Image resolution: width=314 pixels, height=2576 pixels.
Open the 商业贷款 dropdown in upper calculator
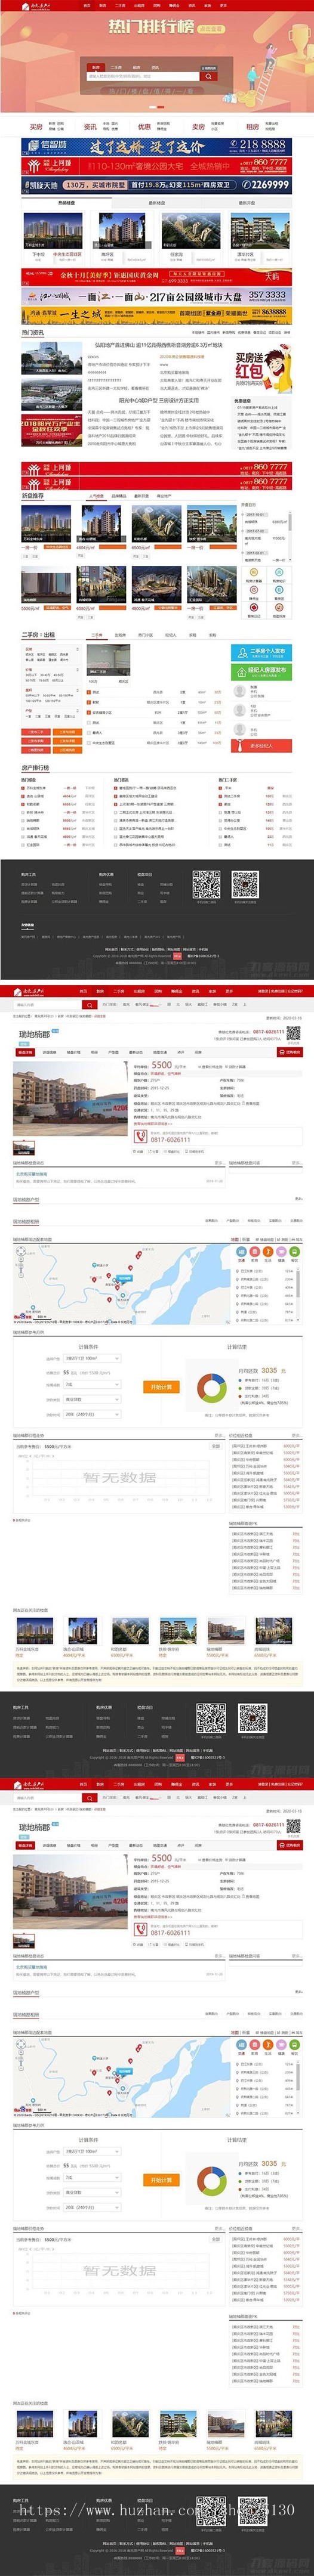click(92, 1399)
